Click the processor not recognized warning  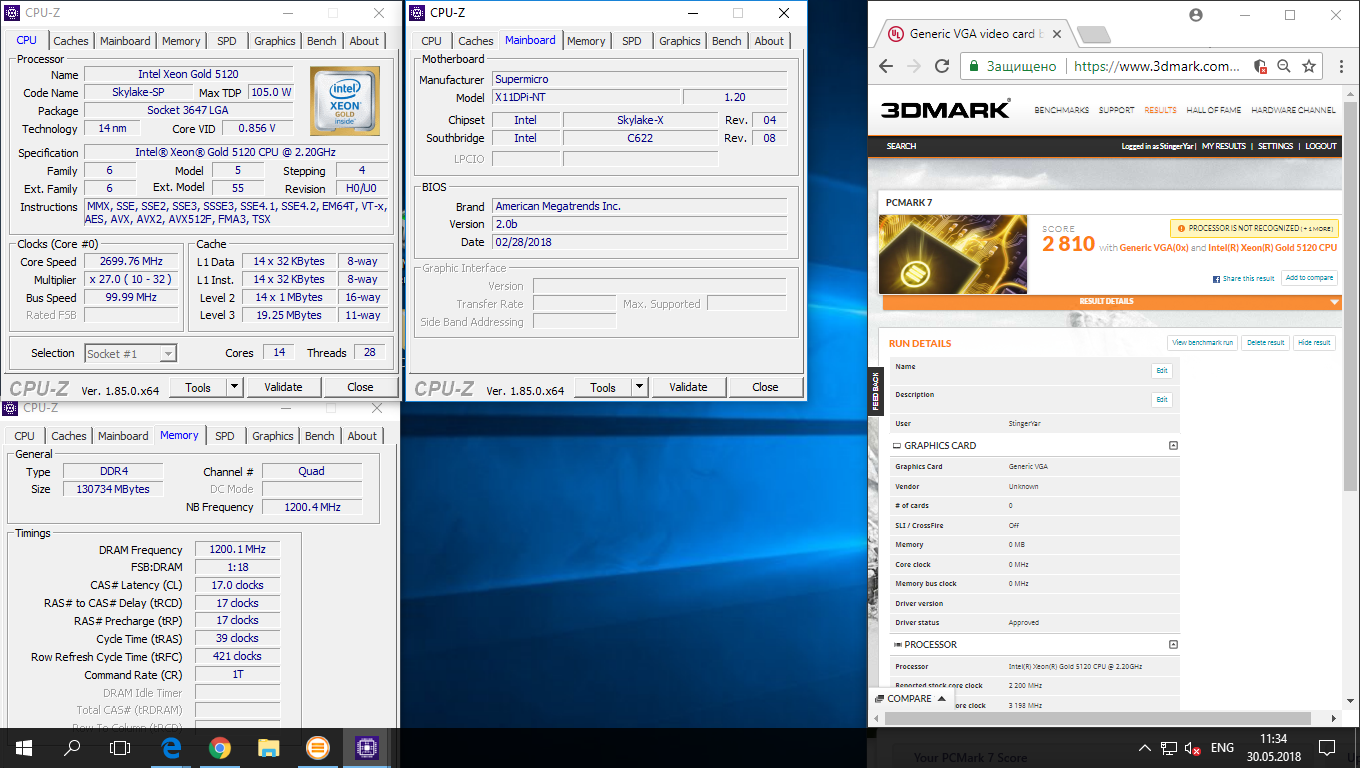coord(1254,228)
